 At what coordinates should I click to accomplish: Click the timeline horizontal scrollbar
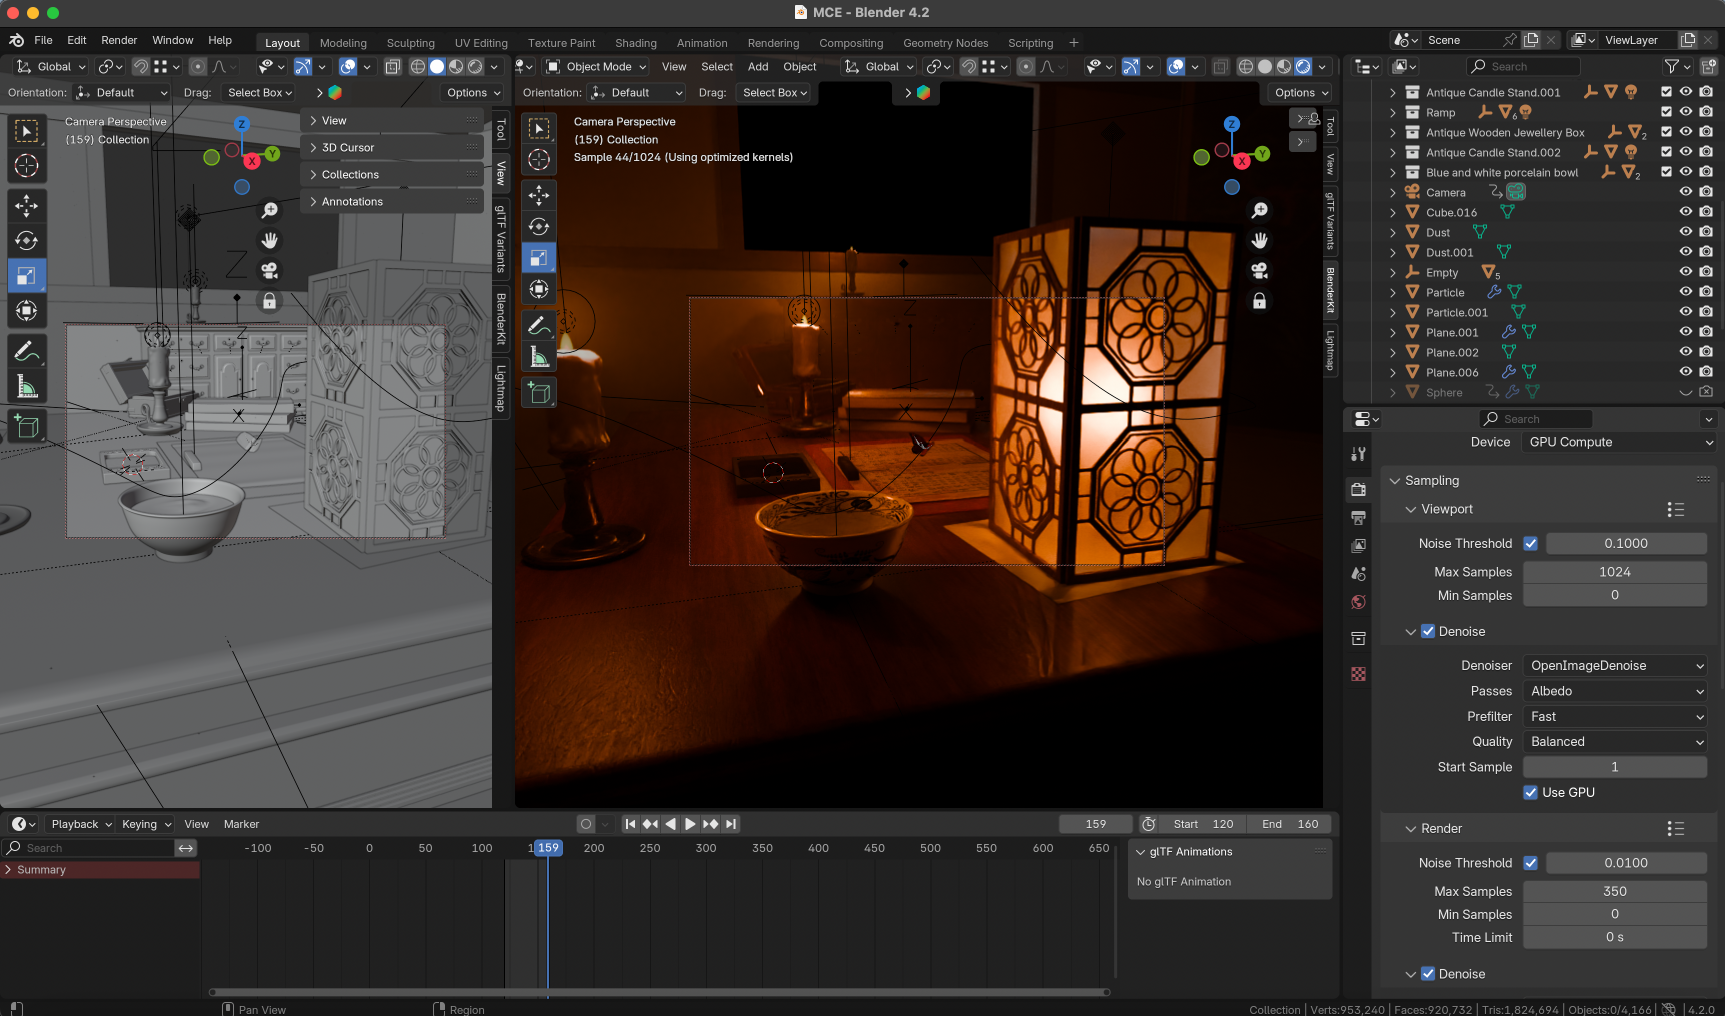[x=660, y=992]
